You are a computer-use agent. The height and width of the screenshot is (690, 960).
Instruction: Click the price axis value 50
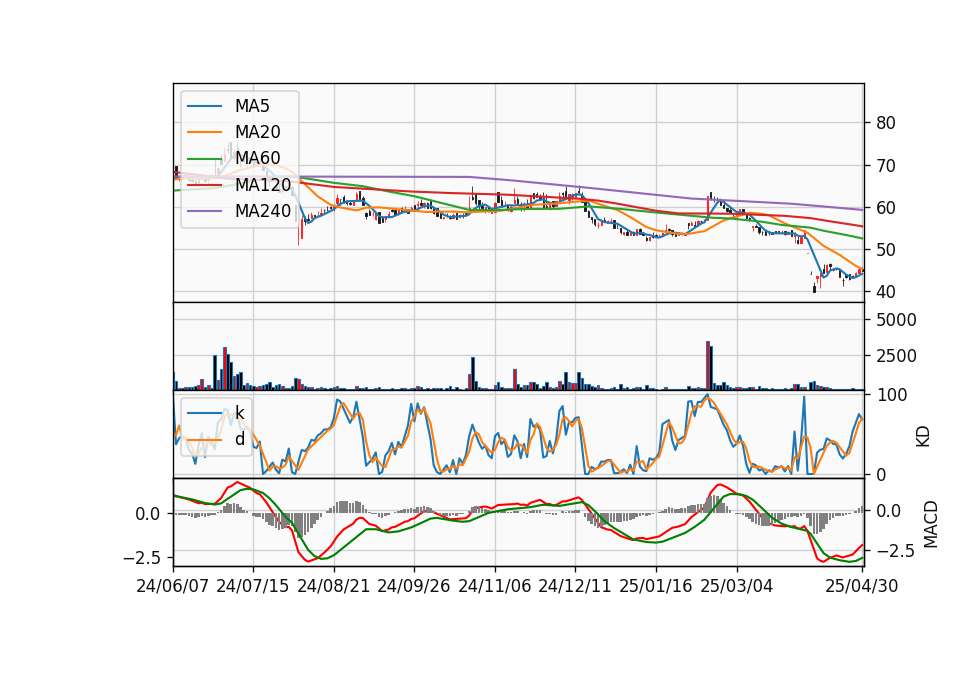[886, 250]
